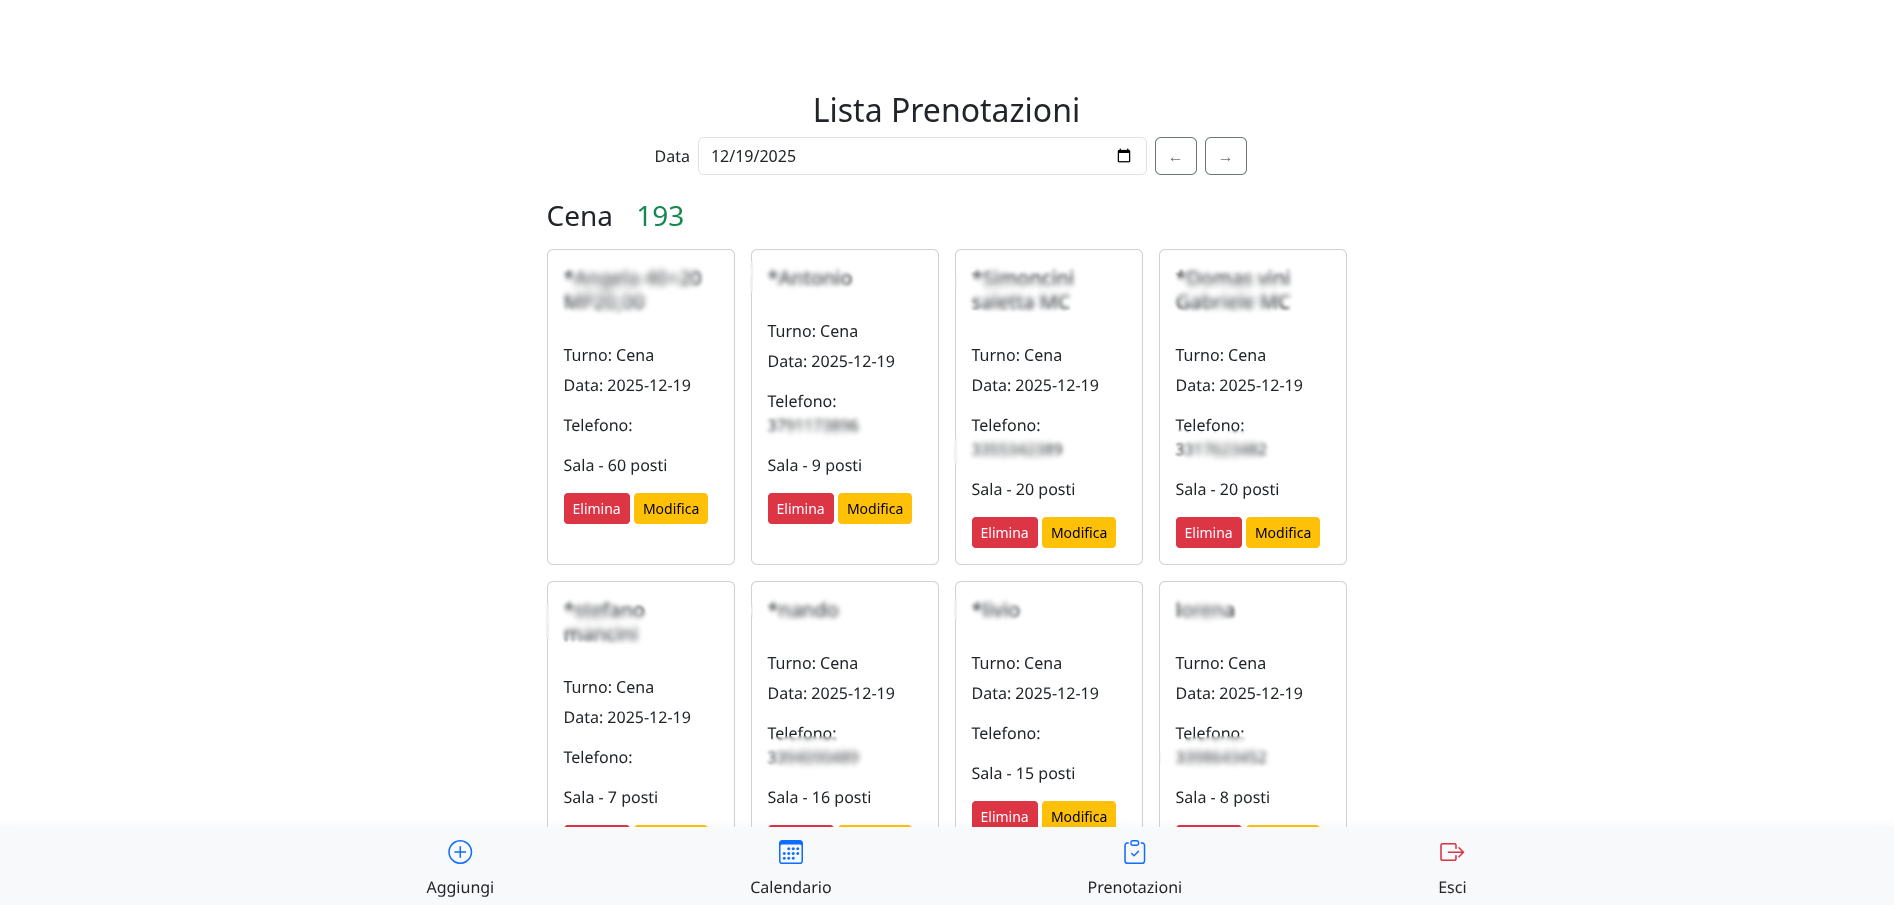Edit the 9 posti booking with Modifica
The image size is (1894, 905).
pos(874,509)
